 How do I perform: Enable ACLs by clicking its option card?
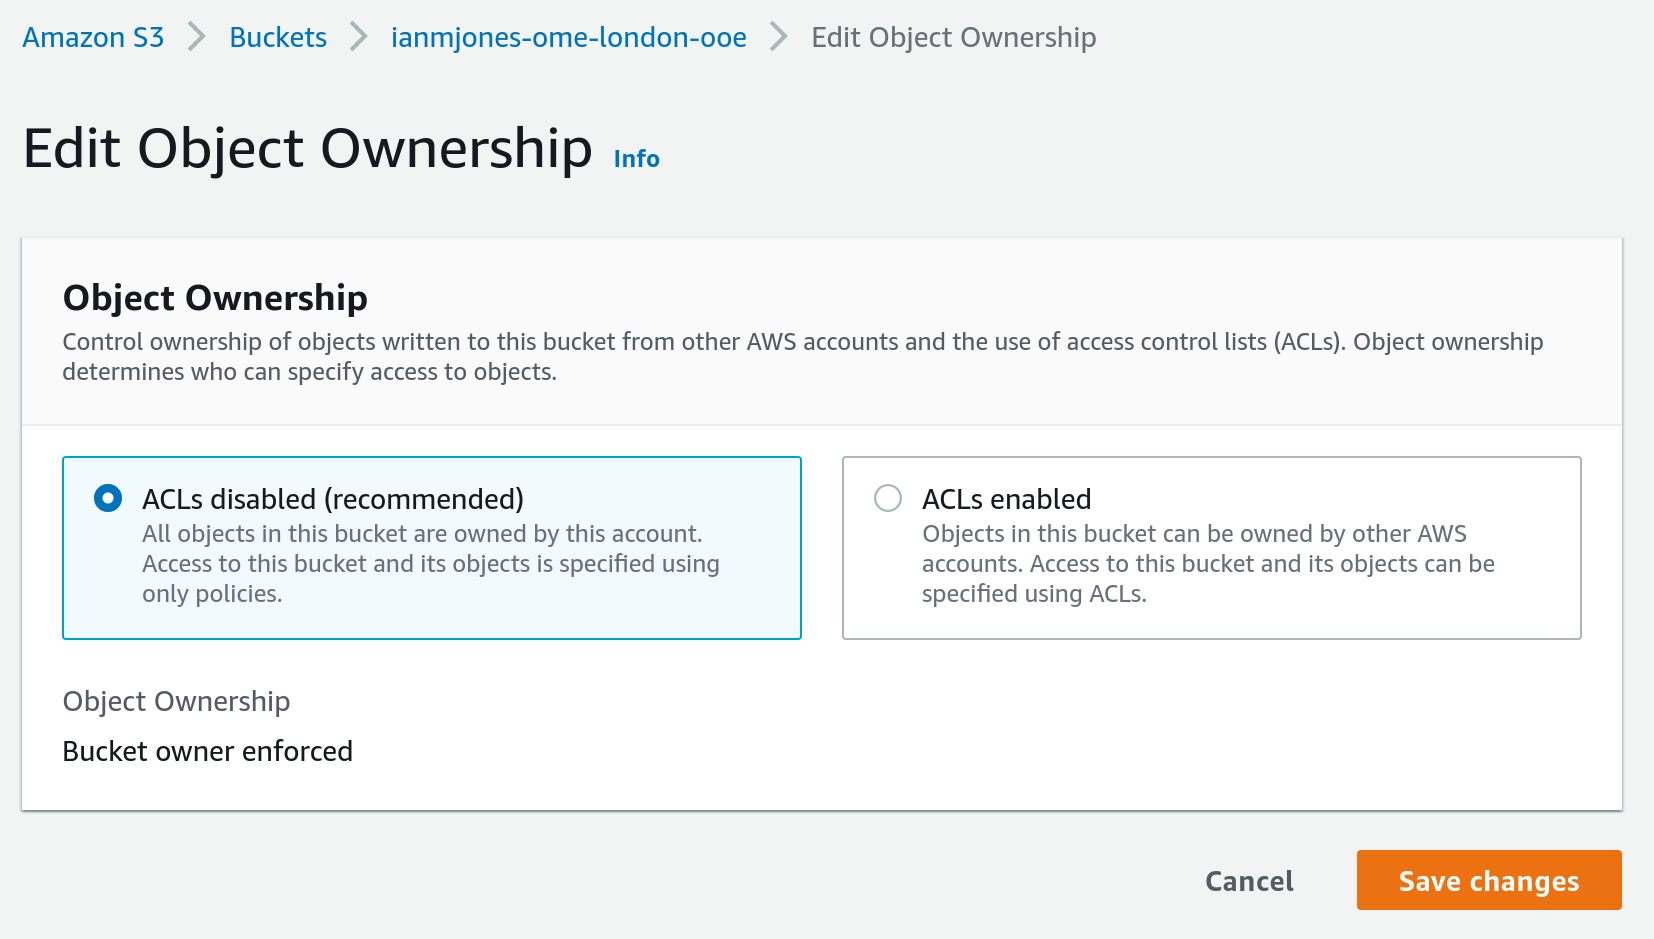1210,547
